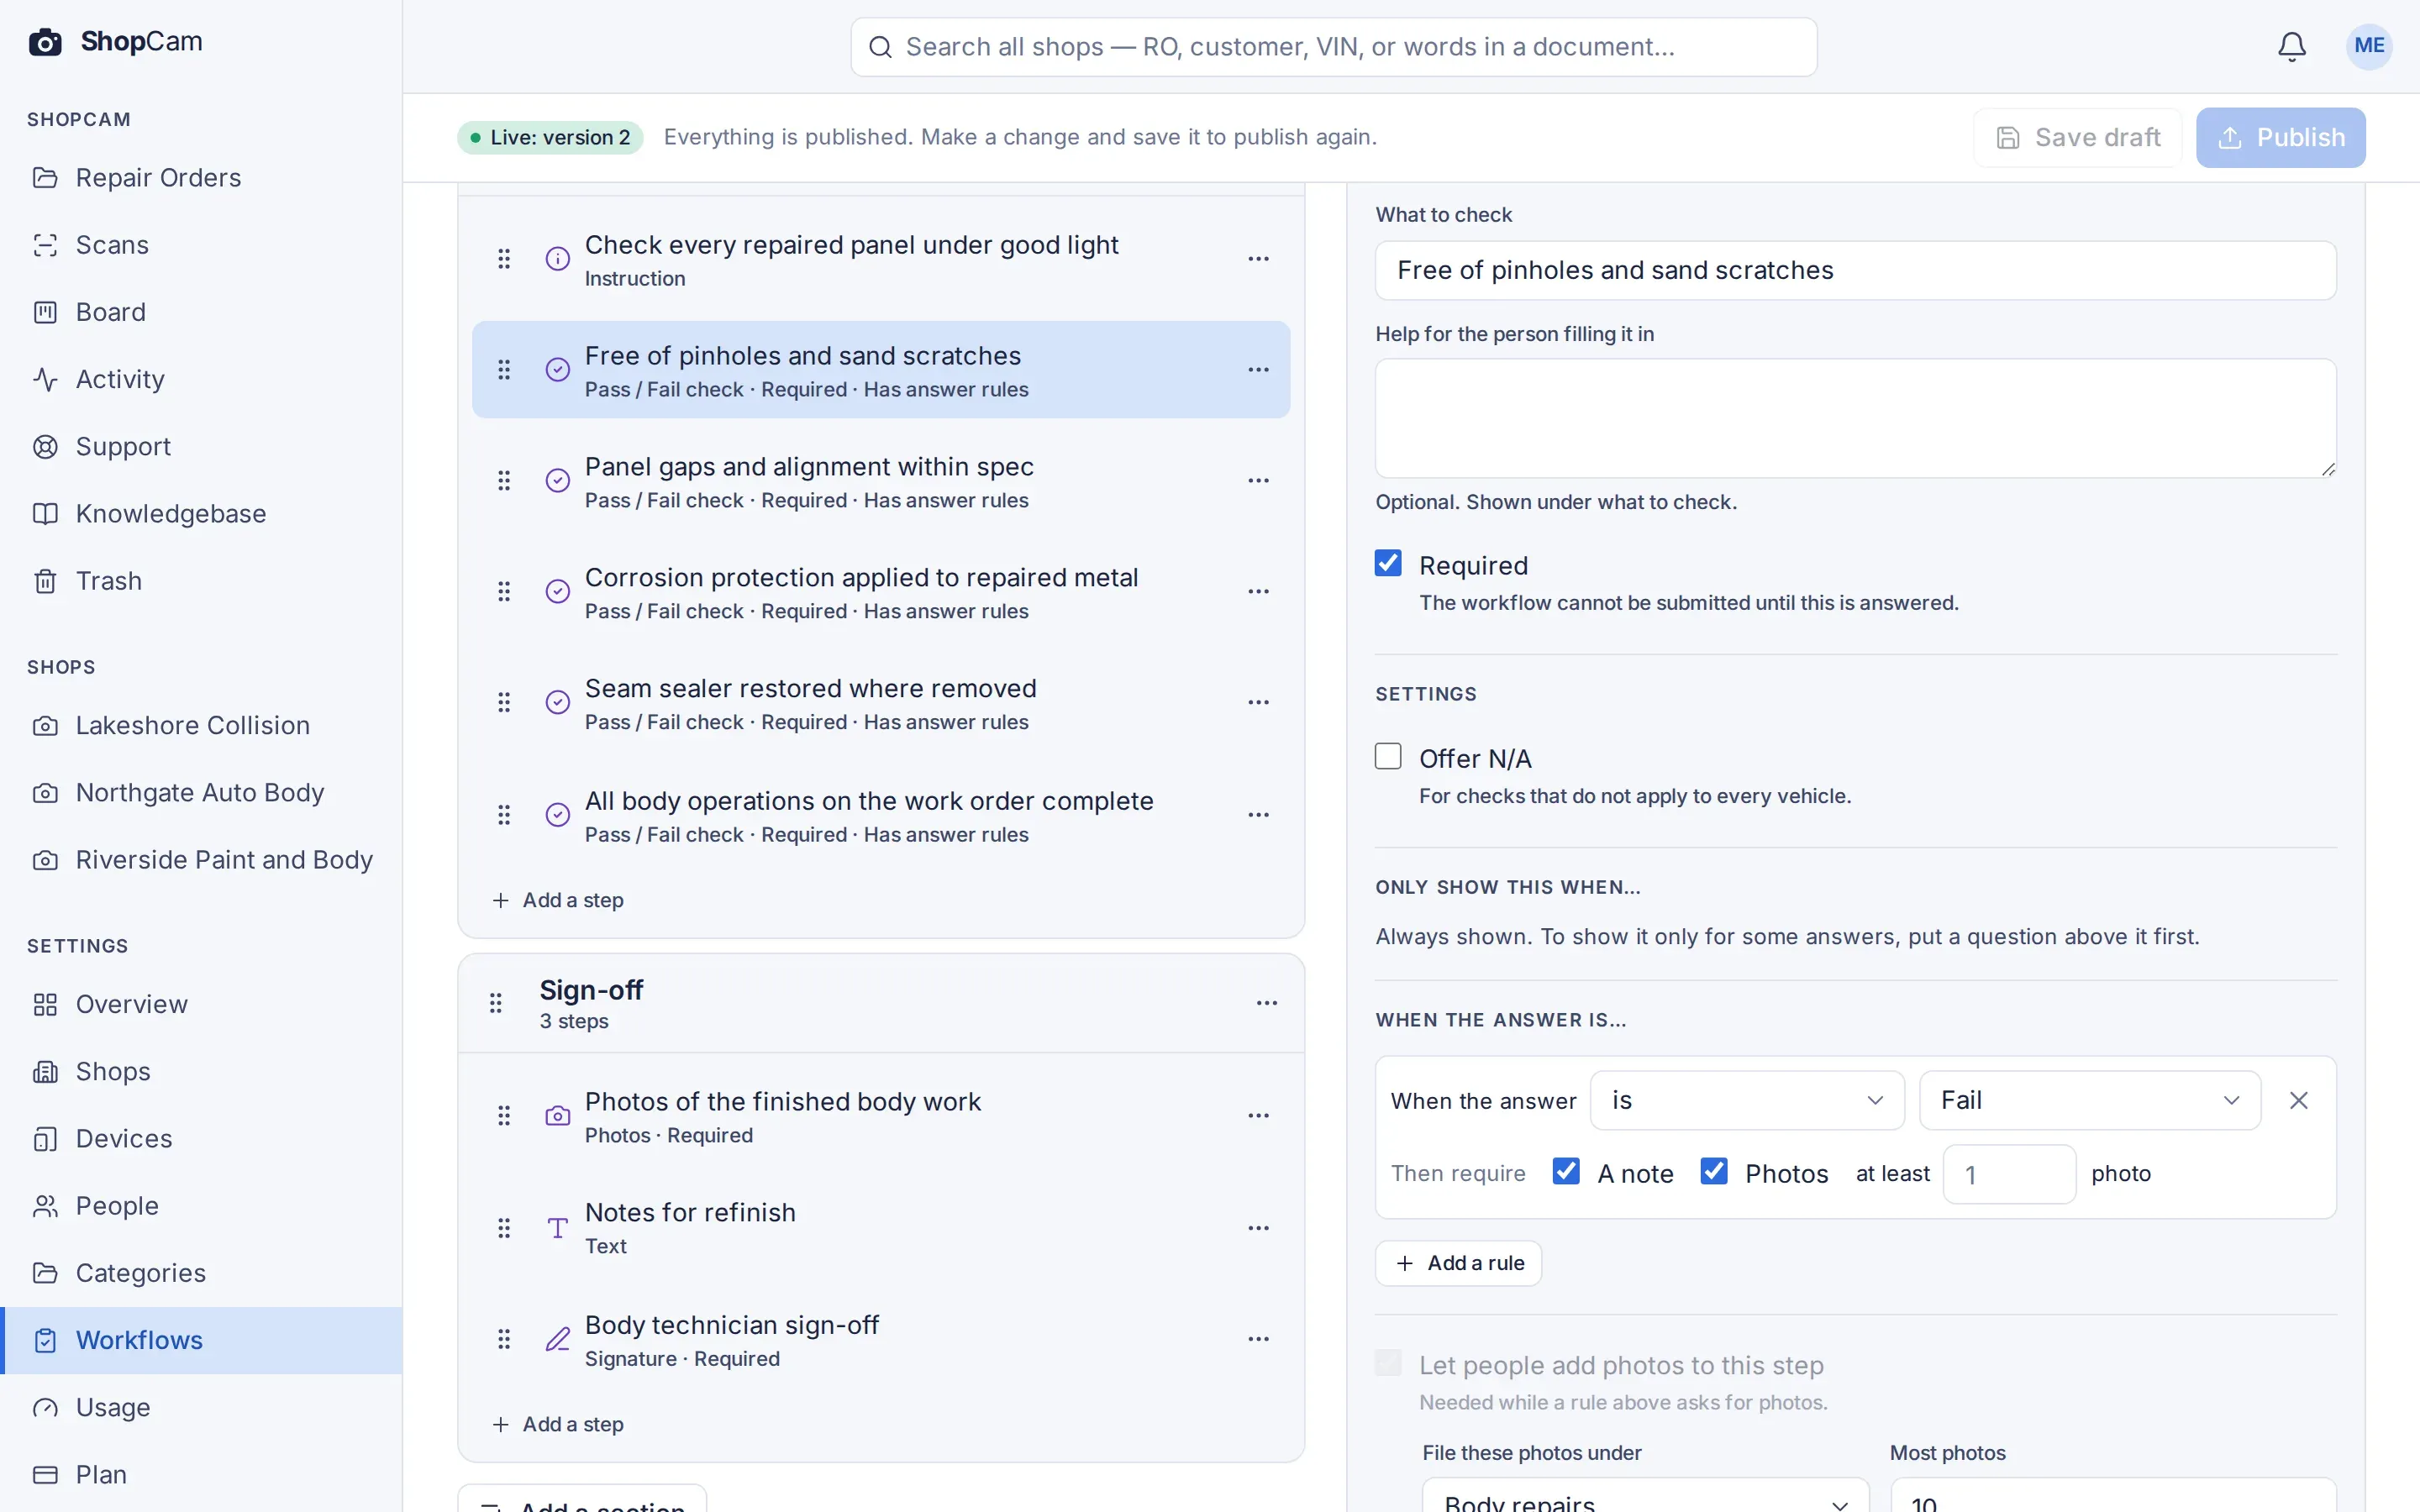
Task: Open more options for 'Check every repaired panel' step
Action: point(1258,259)
